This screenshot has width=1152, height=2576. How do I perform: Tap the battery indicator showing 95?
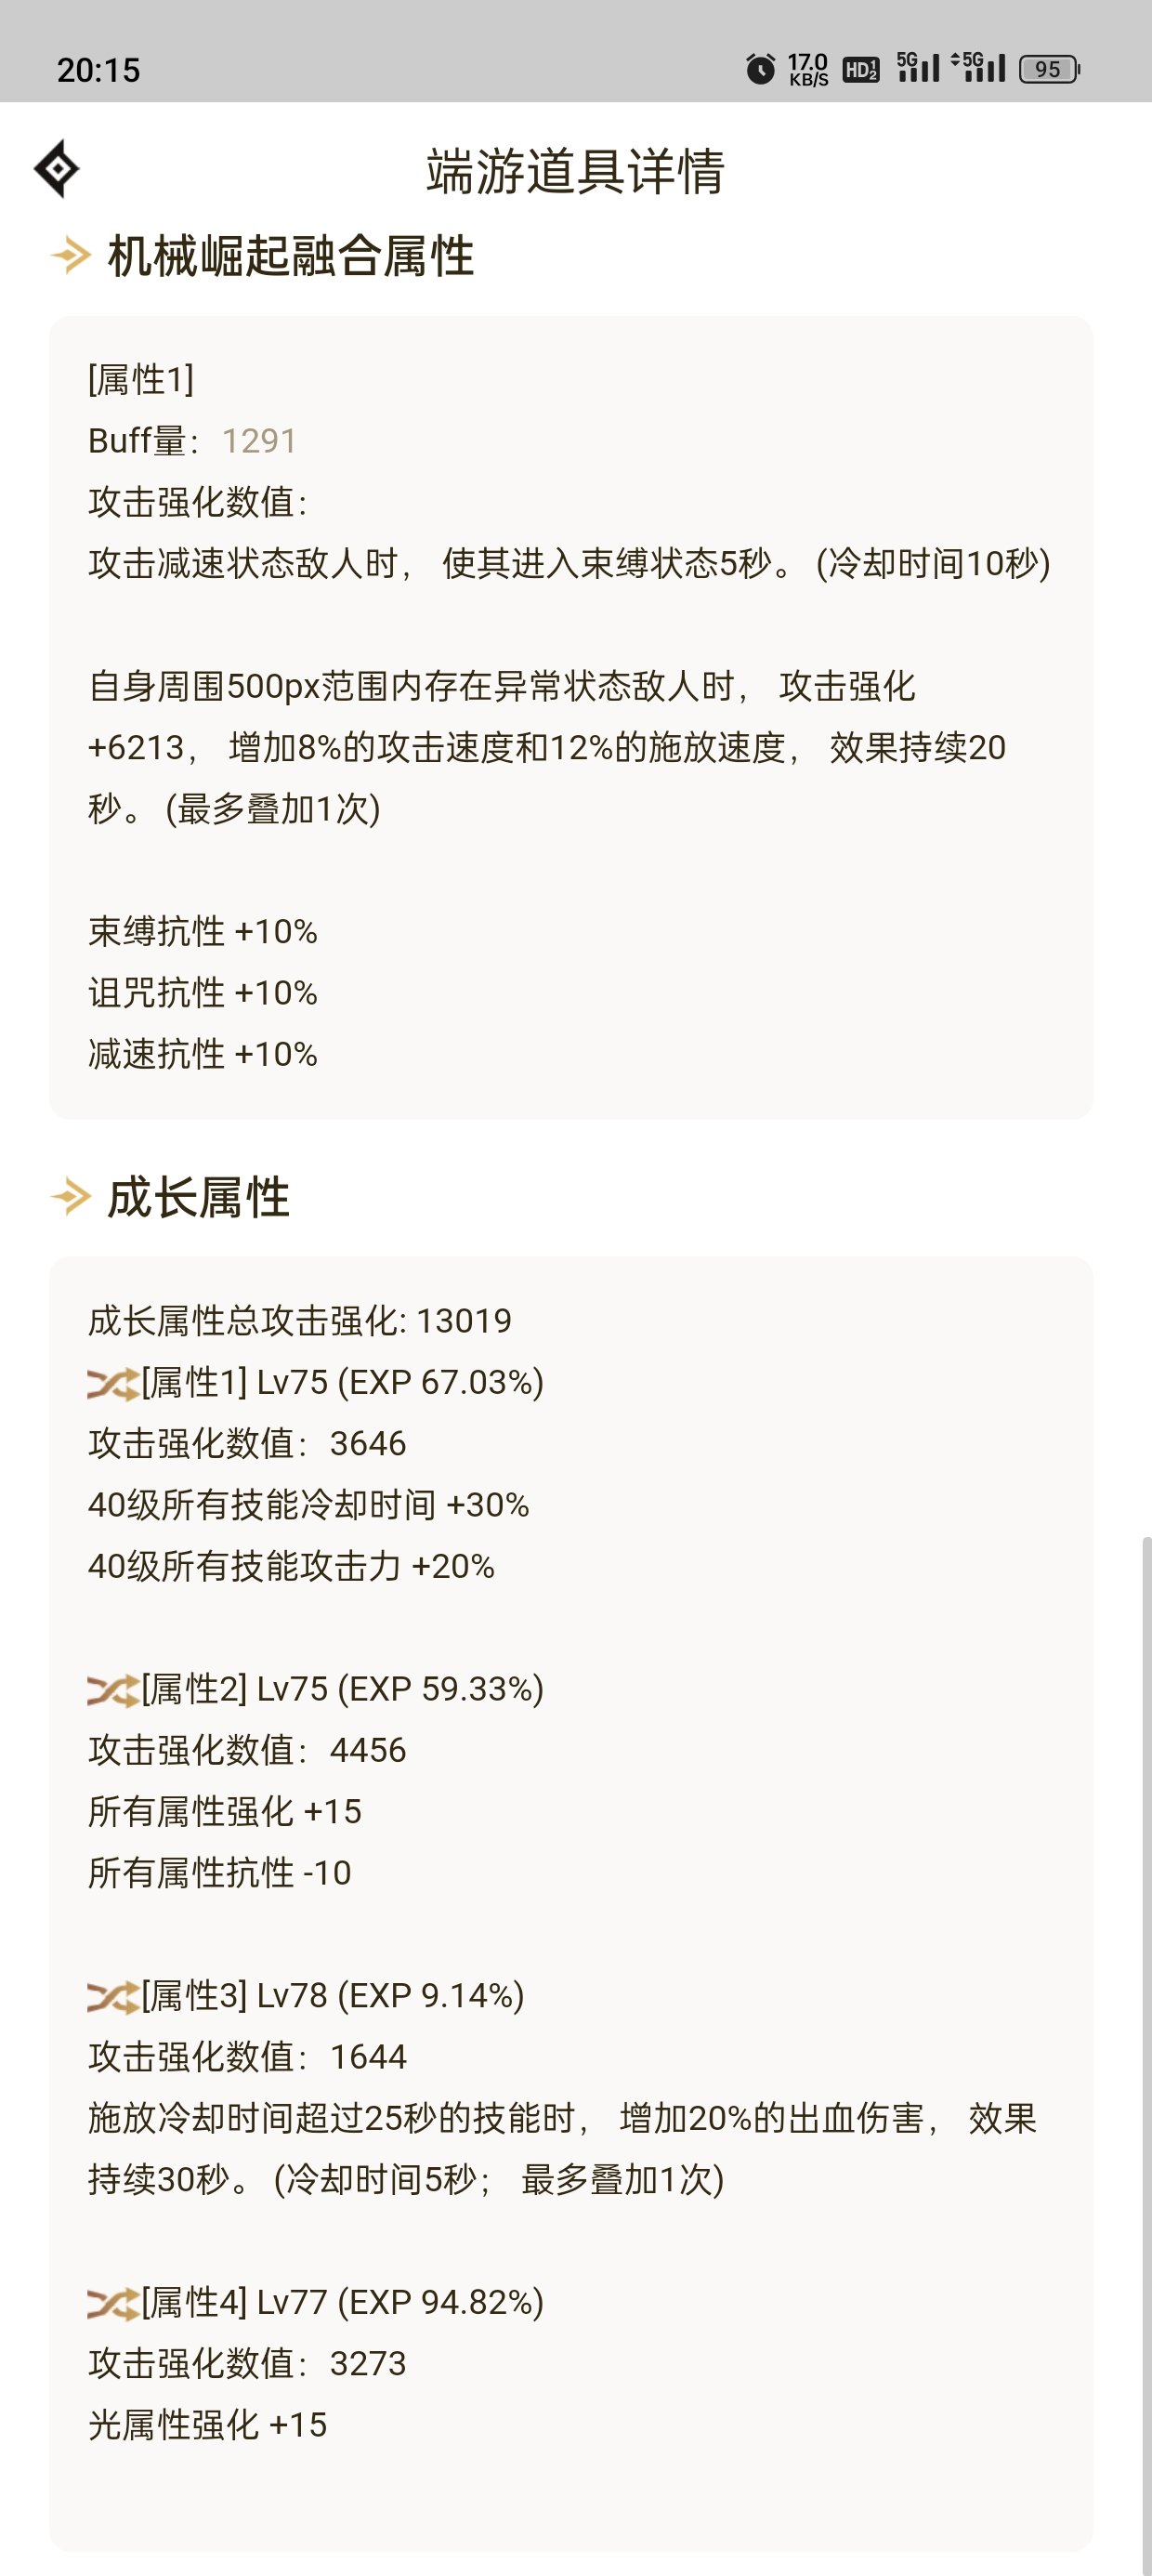(x=1049, y=69)
